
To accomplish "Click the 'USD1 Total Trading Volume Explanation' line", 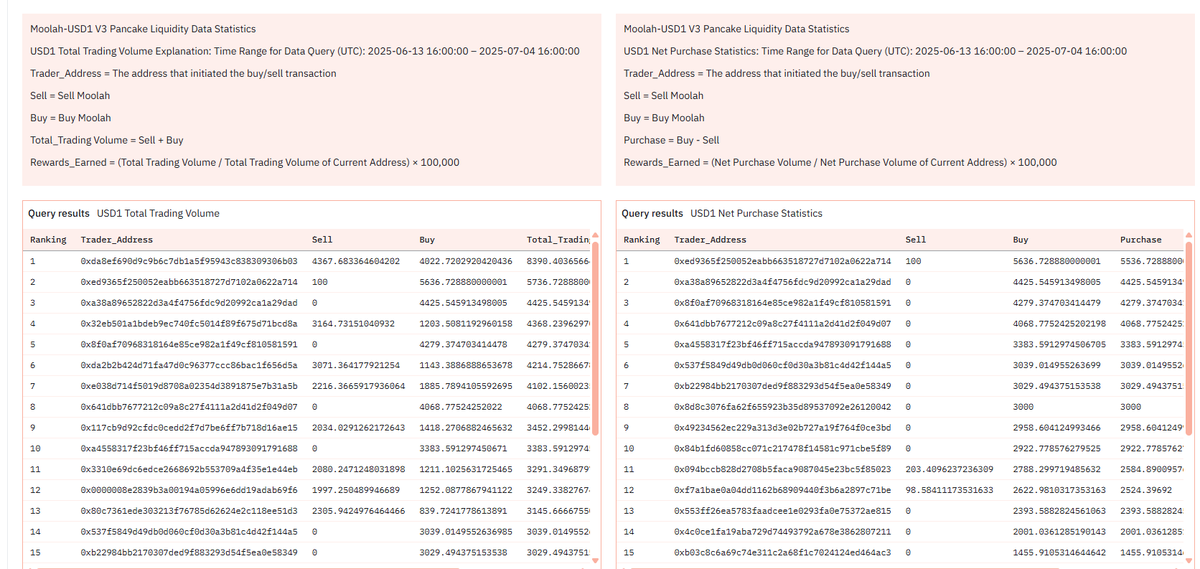I will (304, 50).
